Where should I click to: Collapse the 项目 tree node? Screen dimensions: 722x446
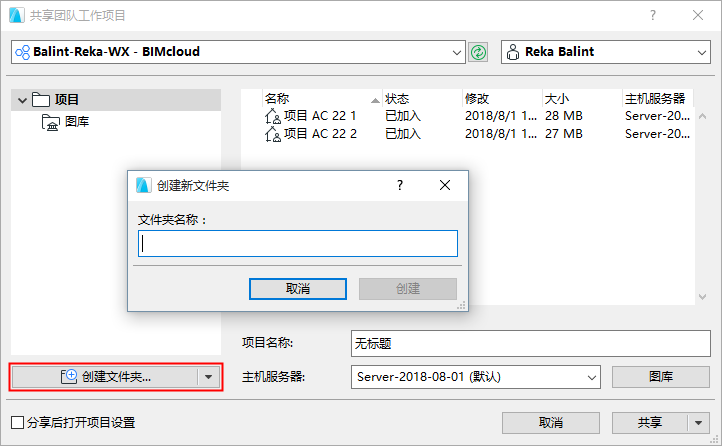pos(22,100)
